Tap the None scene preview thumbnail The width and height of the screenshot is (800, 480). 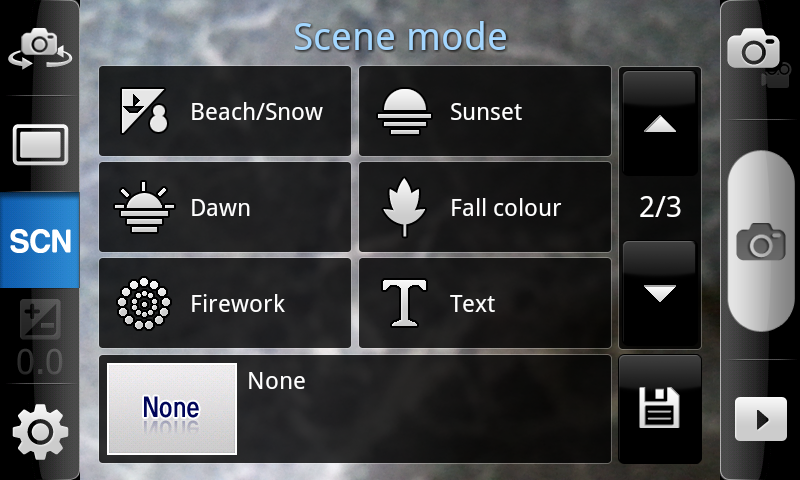(172, 409)
